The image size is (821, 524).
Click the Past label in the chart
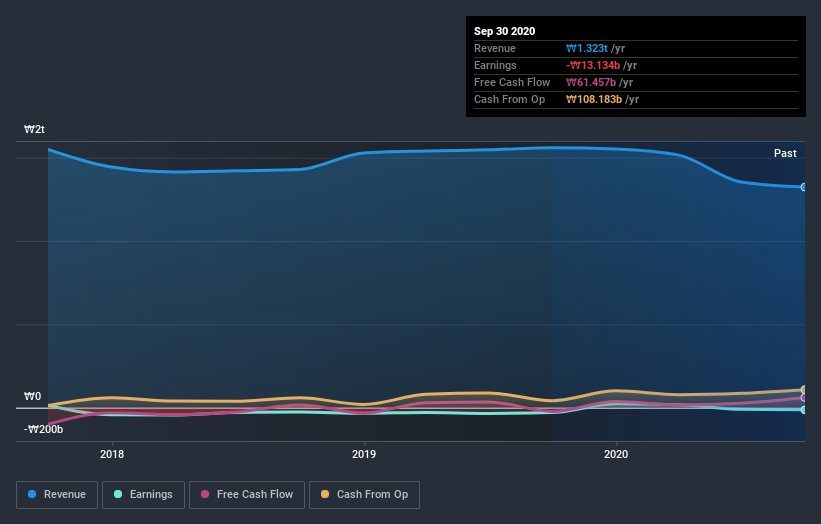[785, 153]
